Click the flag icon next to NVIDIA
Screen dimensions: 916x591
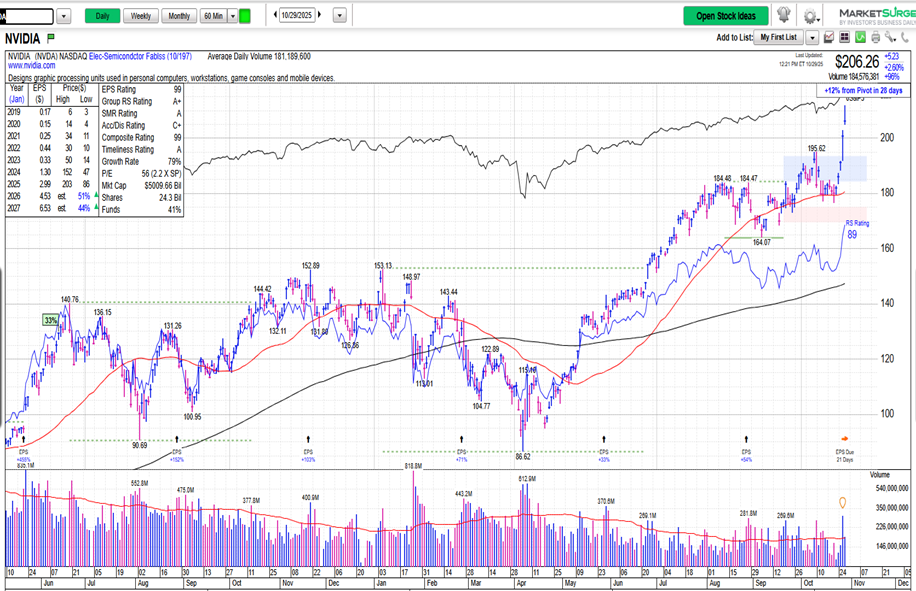50,39
